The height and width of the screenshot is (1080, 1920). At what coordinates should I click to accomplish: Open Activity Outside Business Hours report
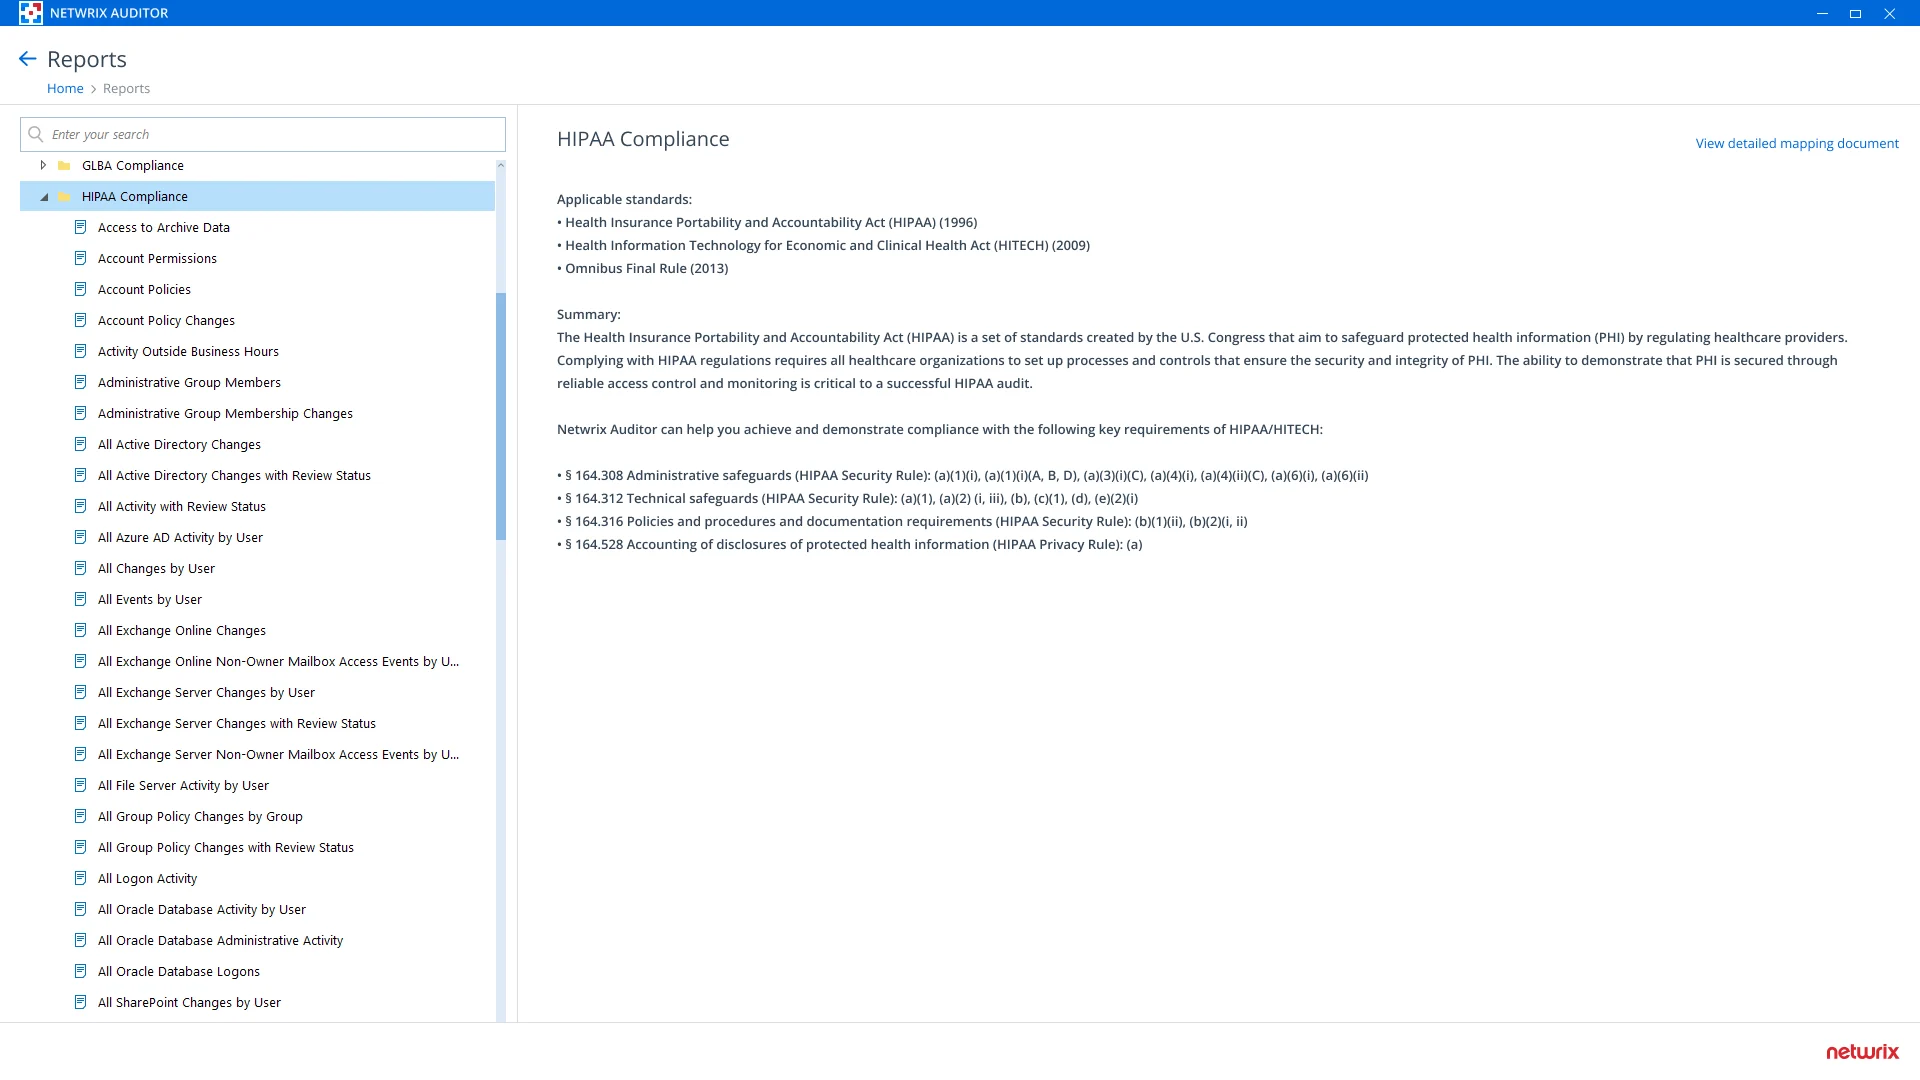[x=188, y=351]
